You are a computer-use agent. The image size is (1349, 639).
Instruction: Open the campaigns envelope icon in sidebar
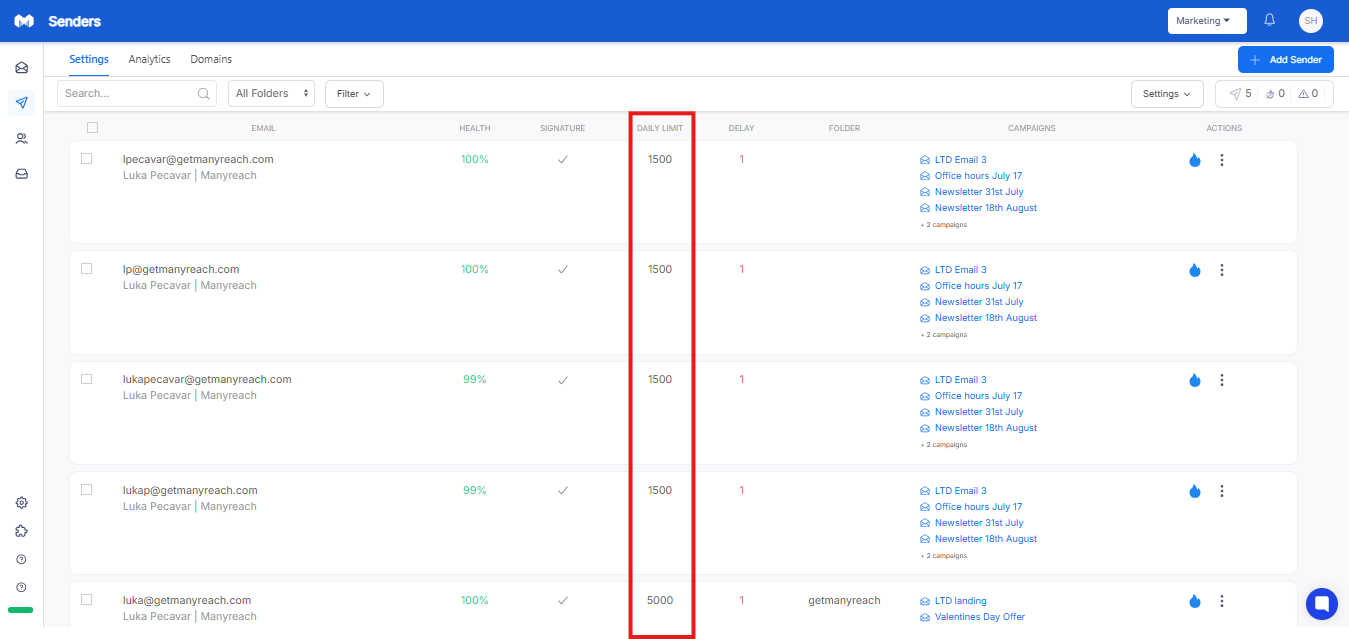pos(22,68)
